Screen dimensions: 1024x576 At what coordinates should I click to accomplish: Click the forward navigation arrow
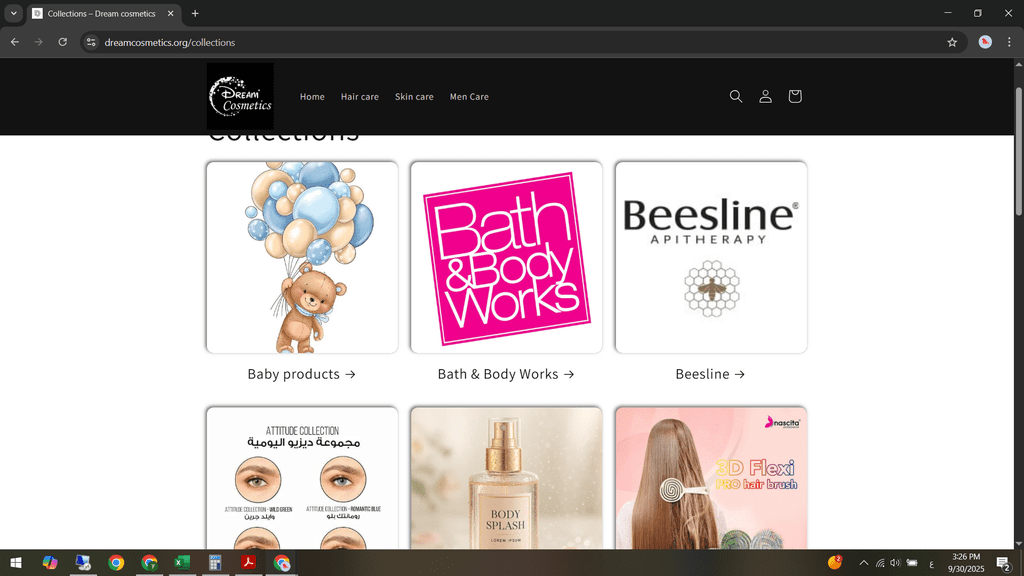(39, 42)
